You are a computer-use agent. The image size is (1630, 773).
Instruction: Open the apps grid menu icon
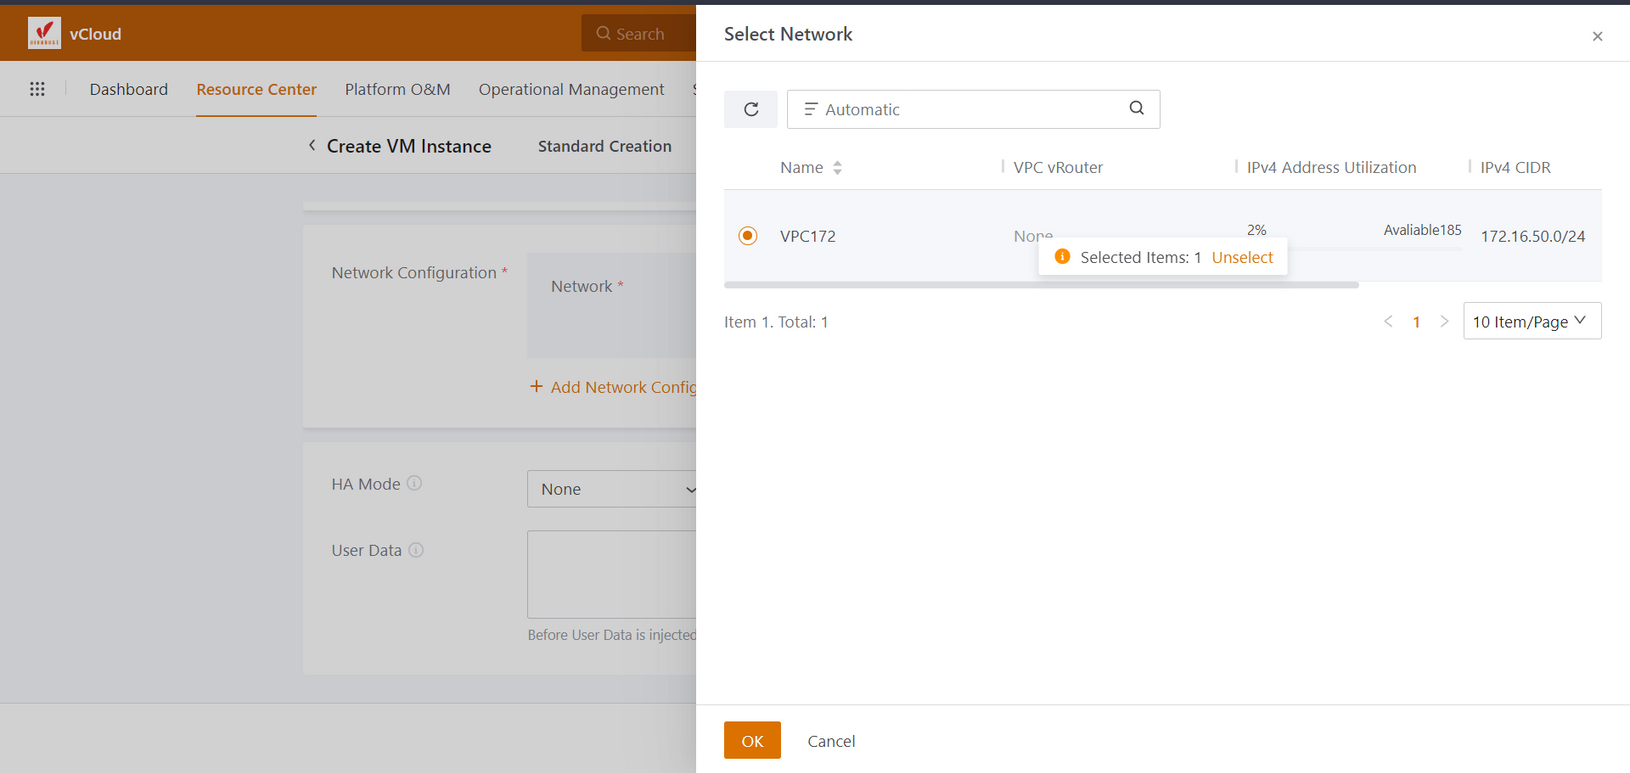[37, 89]
